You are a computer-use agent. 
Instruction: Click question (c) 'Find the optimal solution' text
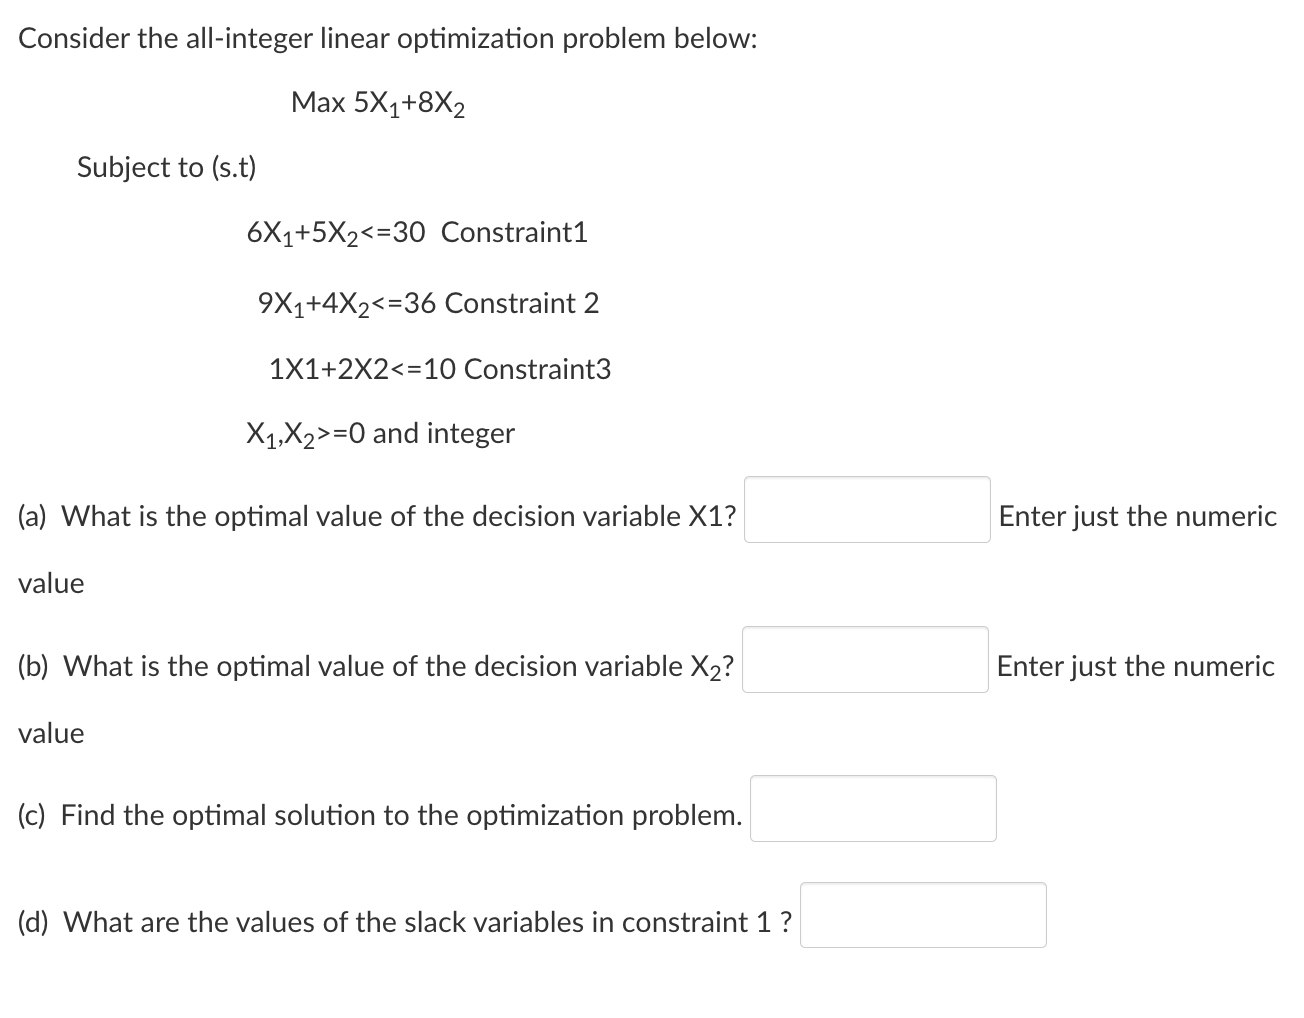(380, 816)
